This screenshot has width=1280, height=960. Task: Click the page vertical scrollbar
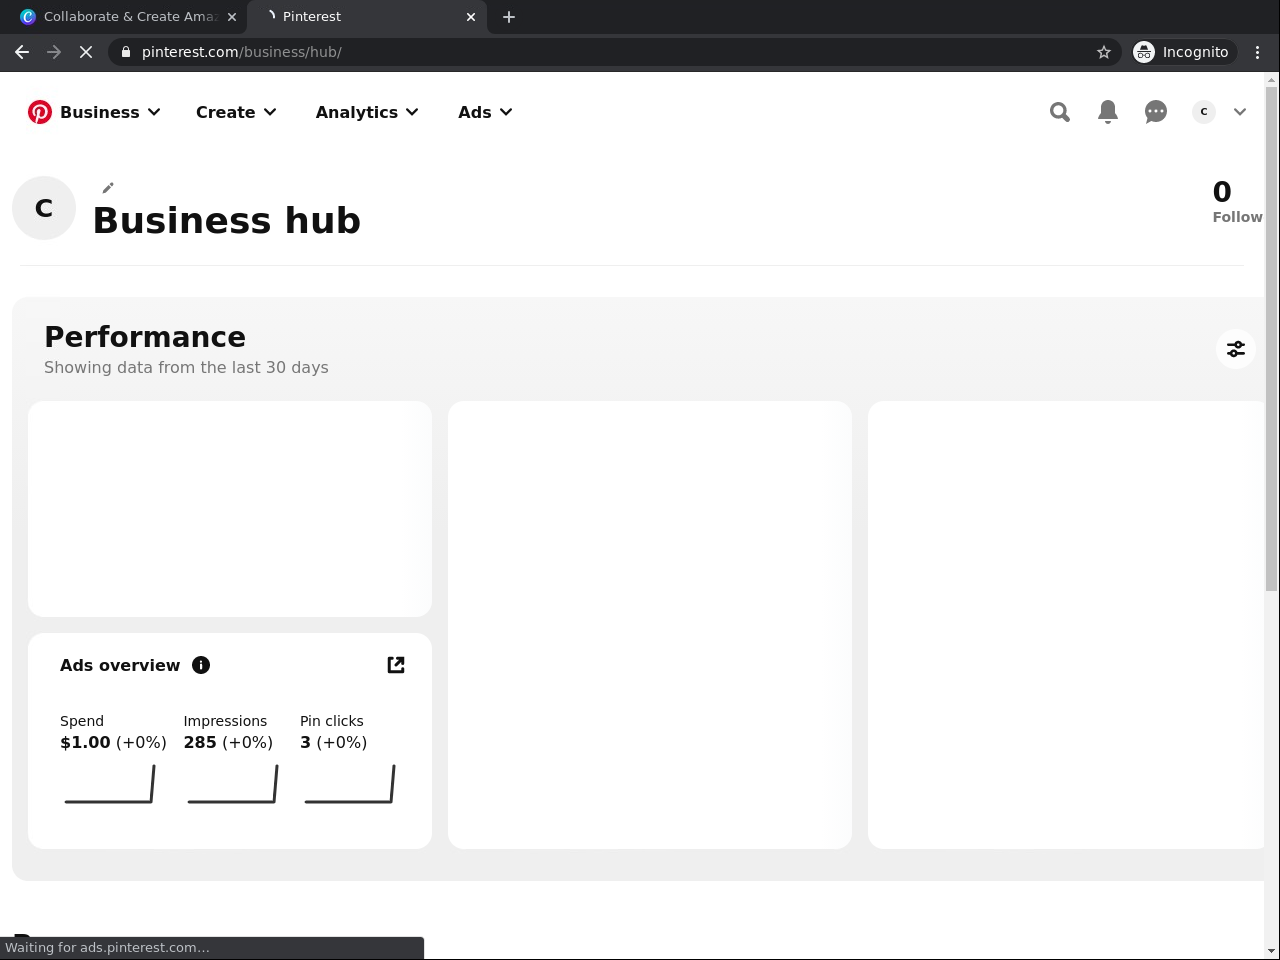1271,340
